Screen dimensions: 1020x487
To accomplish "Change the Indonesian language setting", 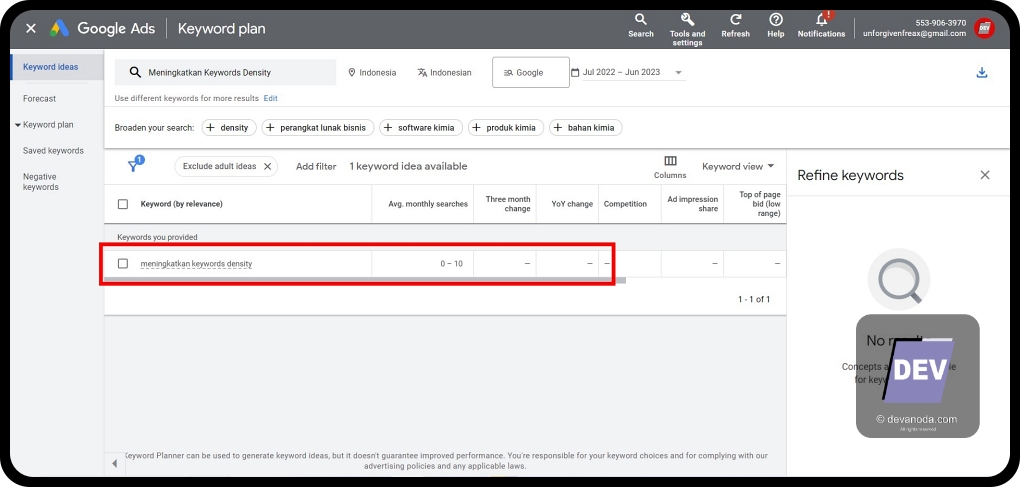I will (444, 73).
